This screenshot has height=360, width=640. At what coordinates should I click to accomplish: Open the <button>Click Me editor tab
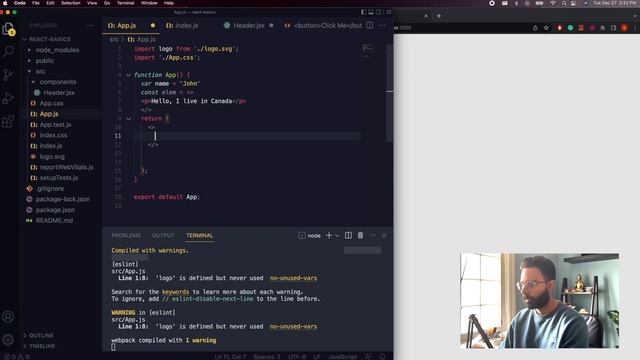click(x=323, y=25)
